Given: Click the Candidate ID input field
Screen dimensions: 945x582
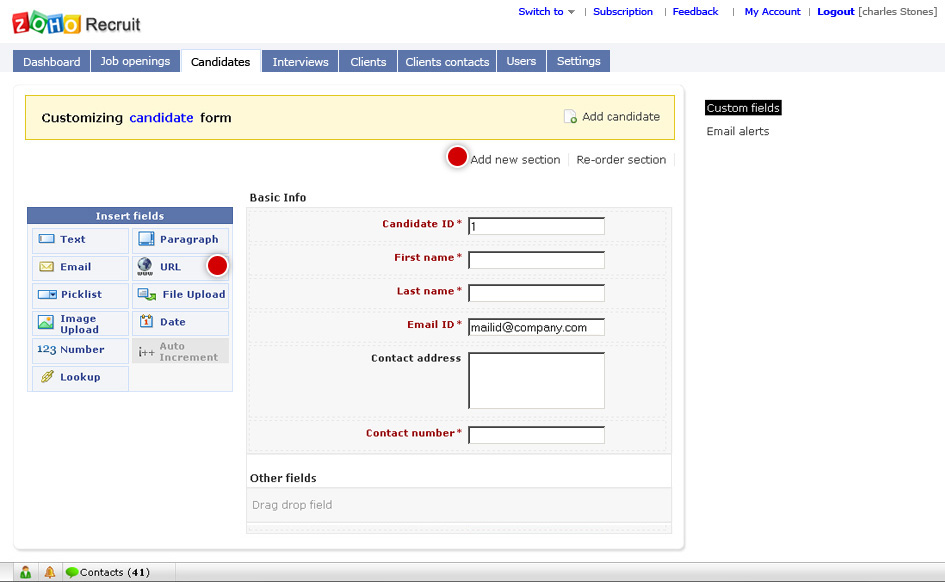Looking at the screenshot, I should tap(536, 227).
